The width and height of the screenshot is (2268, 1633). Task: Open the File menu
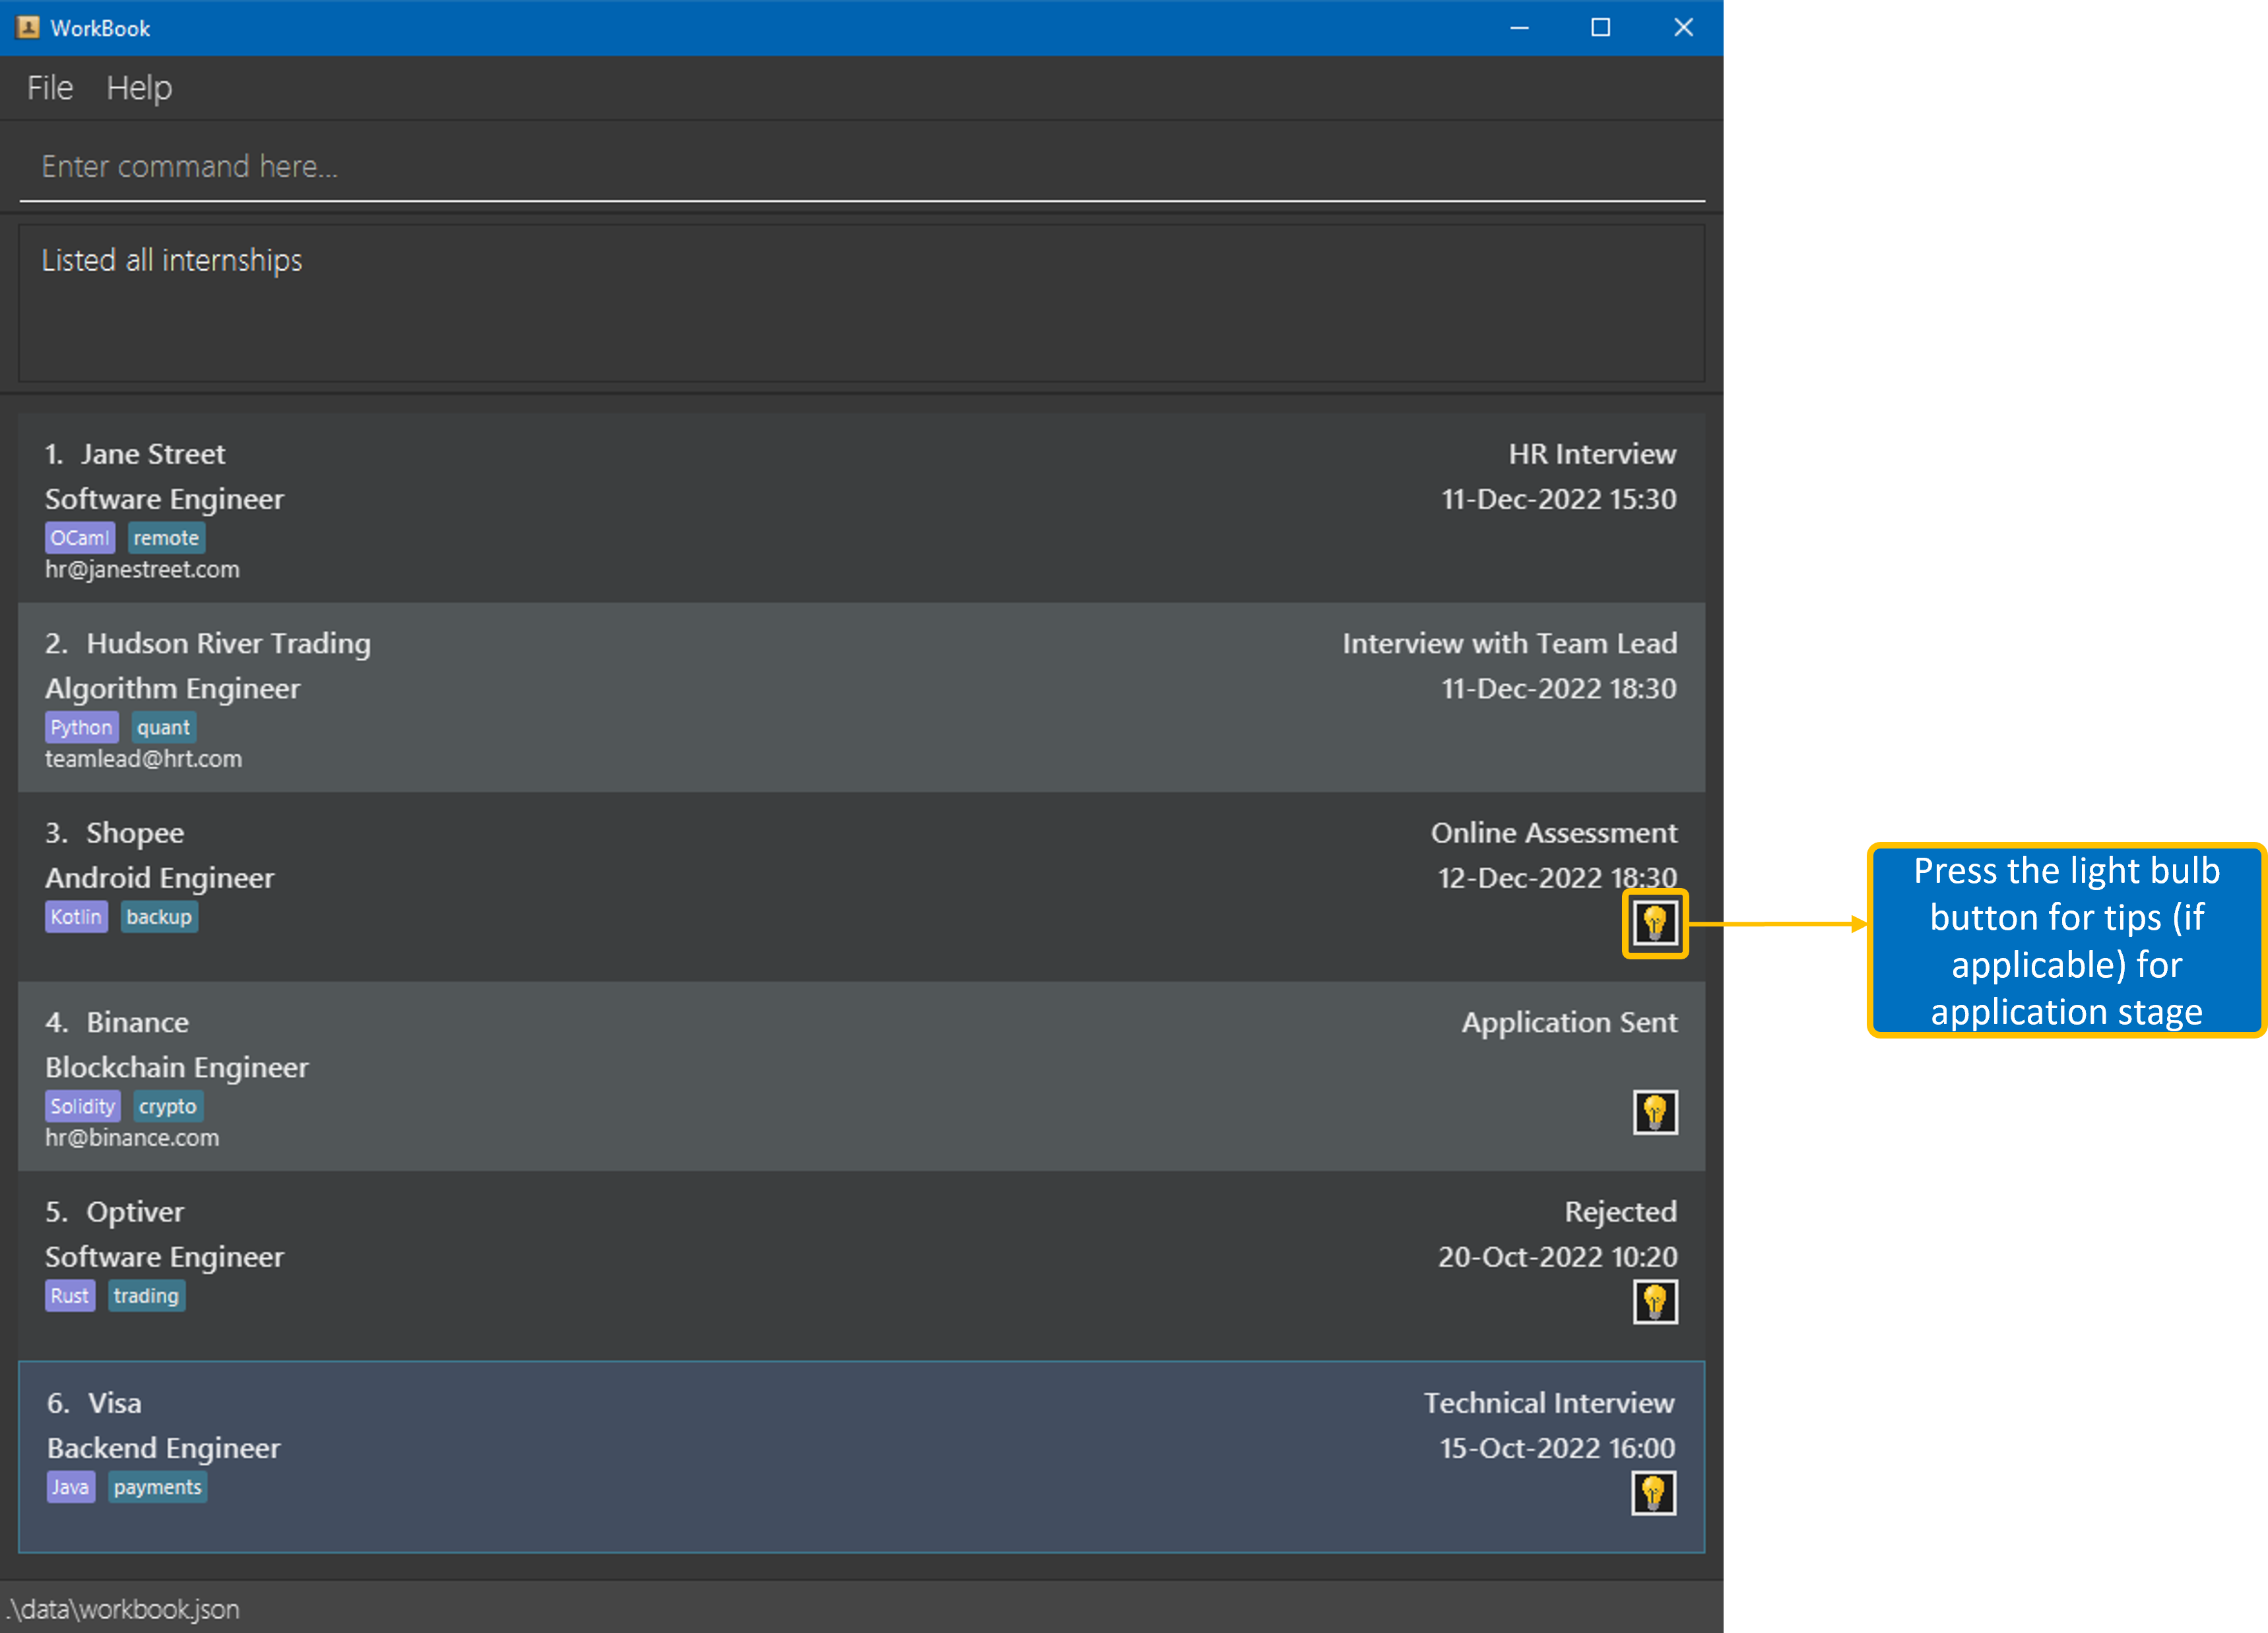pos(50,88)
